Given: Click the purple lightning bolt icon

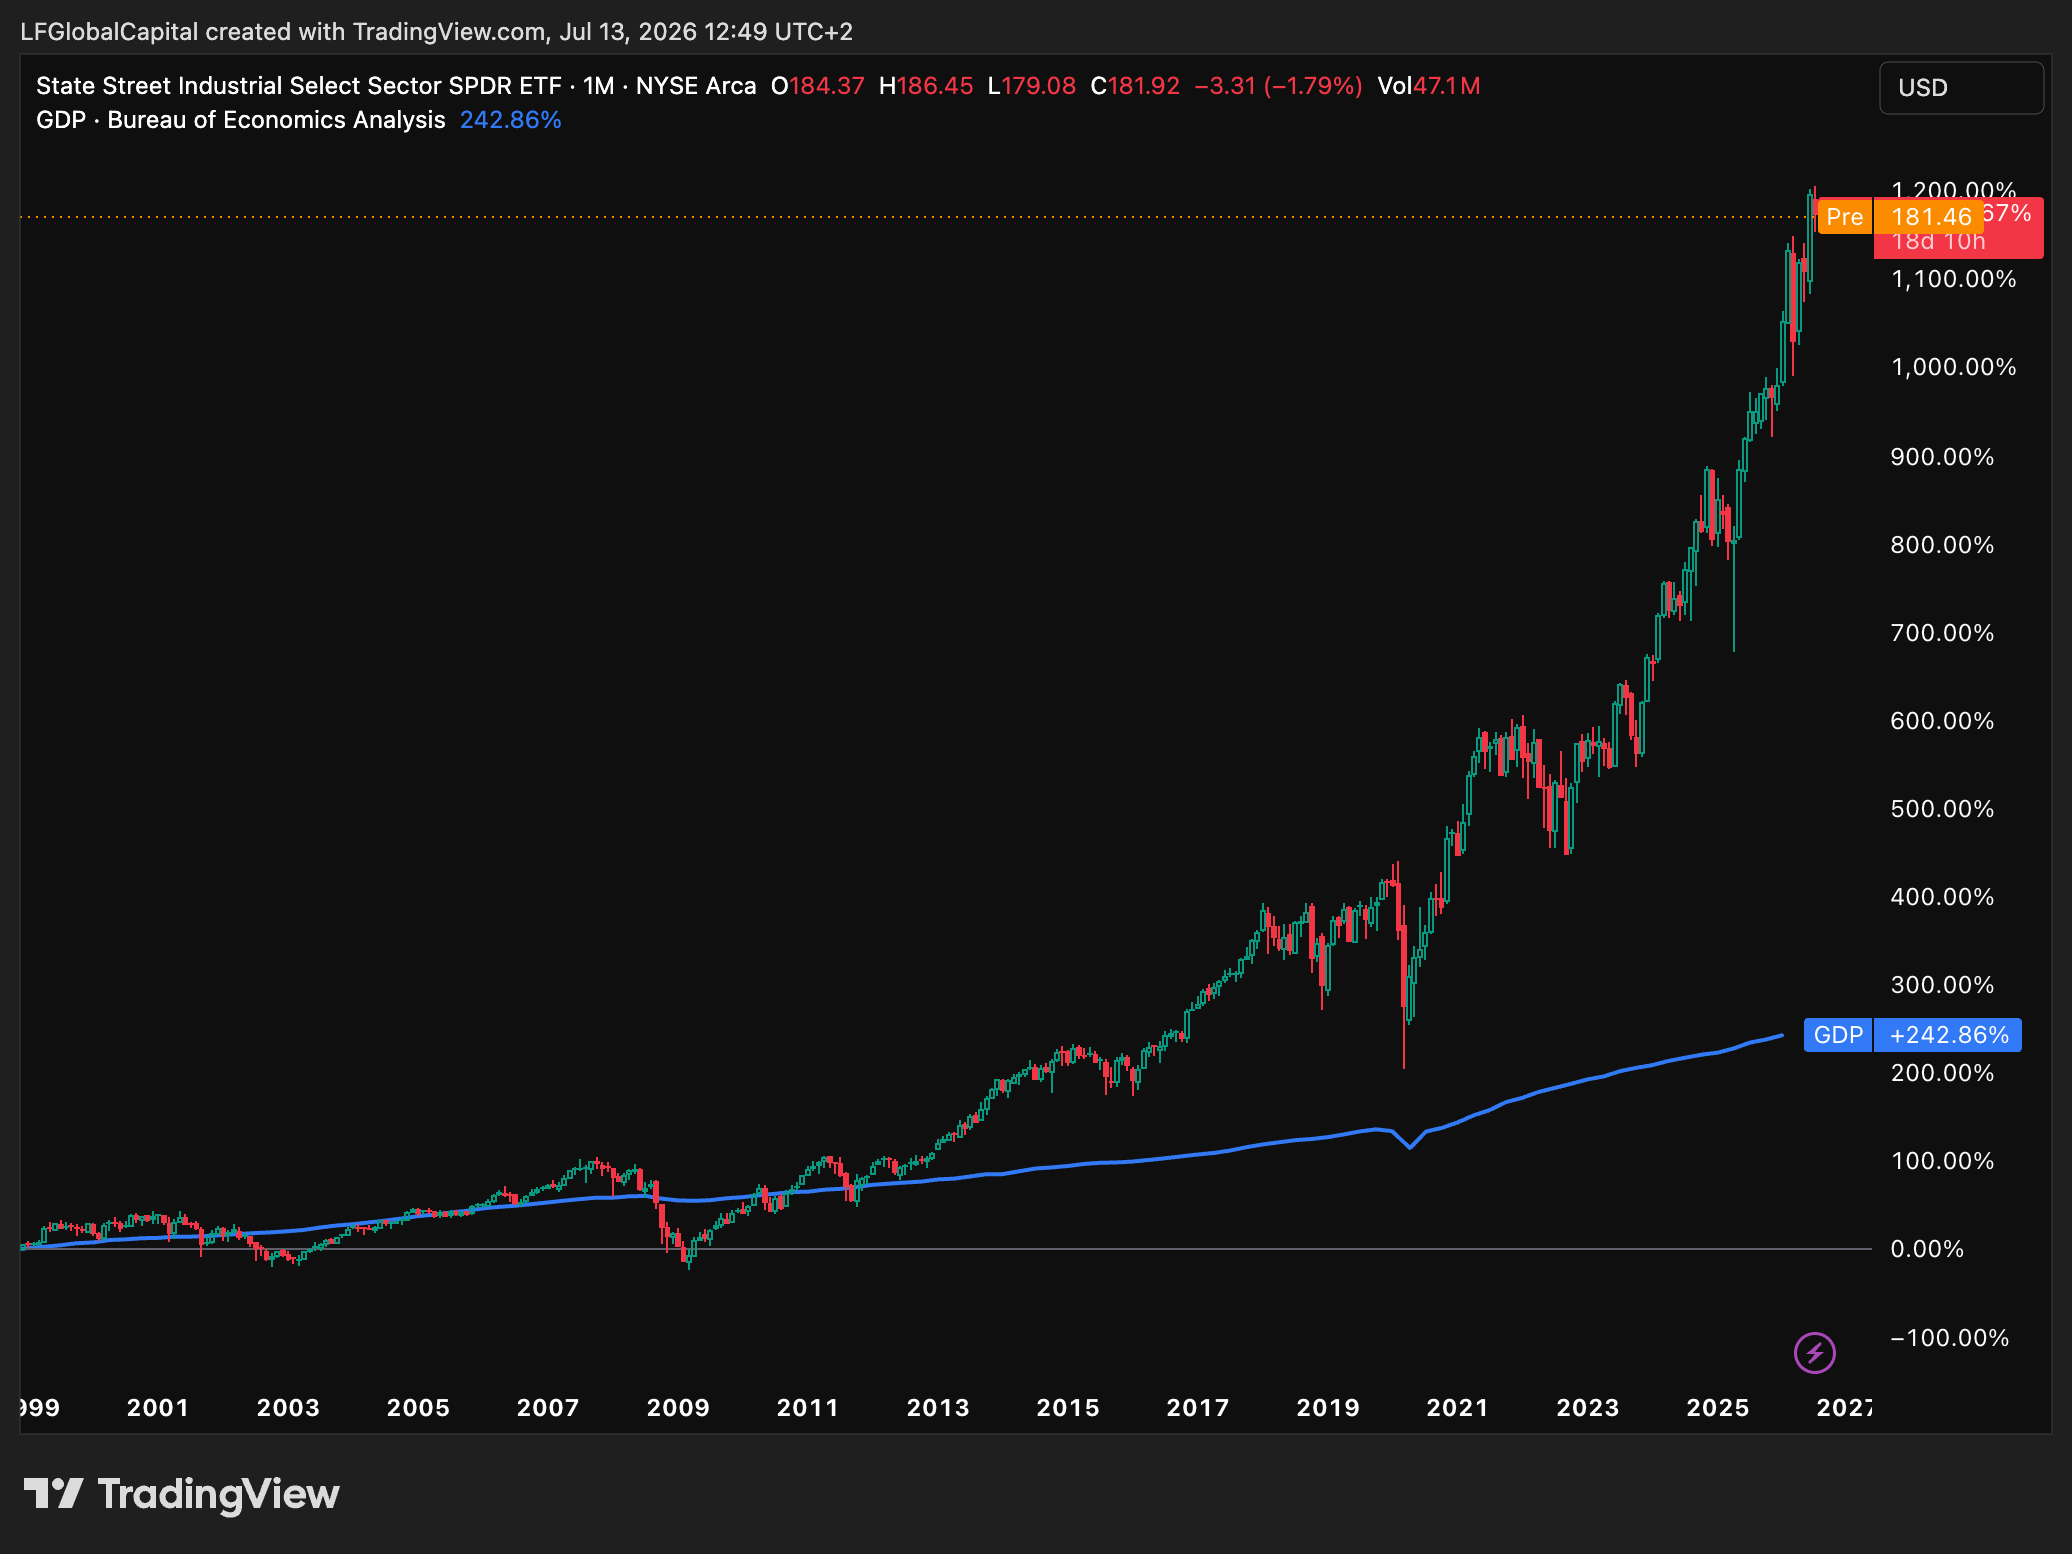Looking at the screenshot, I should click(1815, 1353).
